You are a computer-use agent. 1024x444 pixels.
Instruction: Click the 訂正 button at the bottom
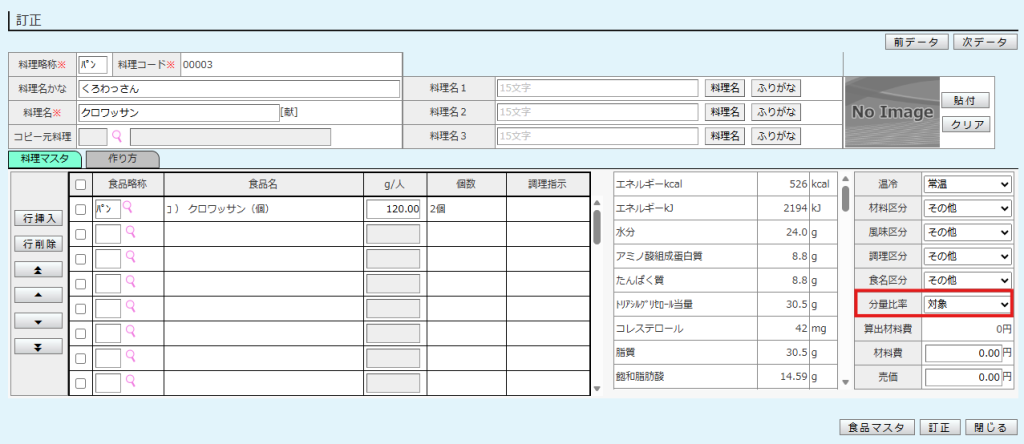(940, 427)
